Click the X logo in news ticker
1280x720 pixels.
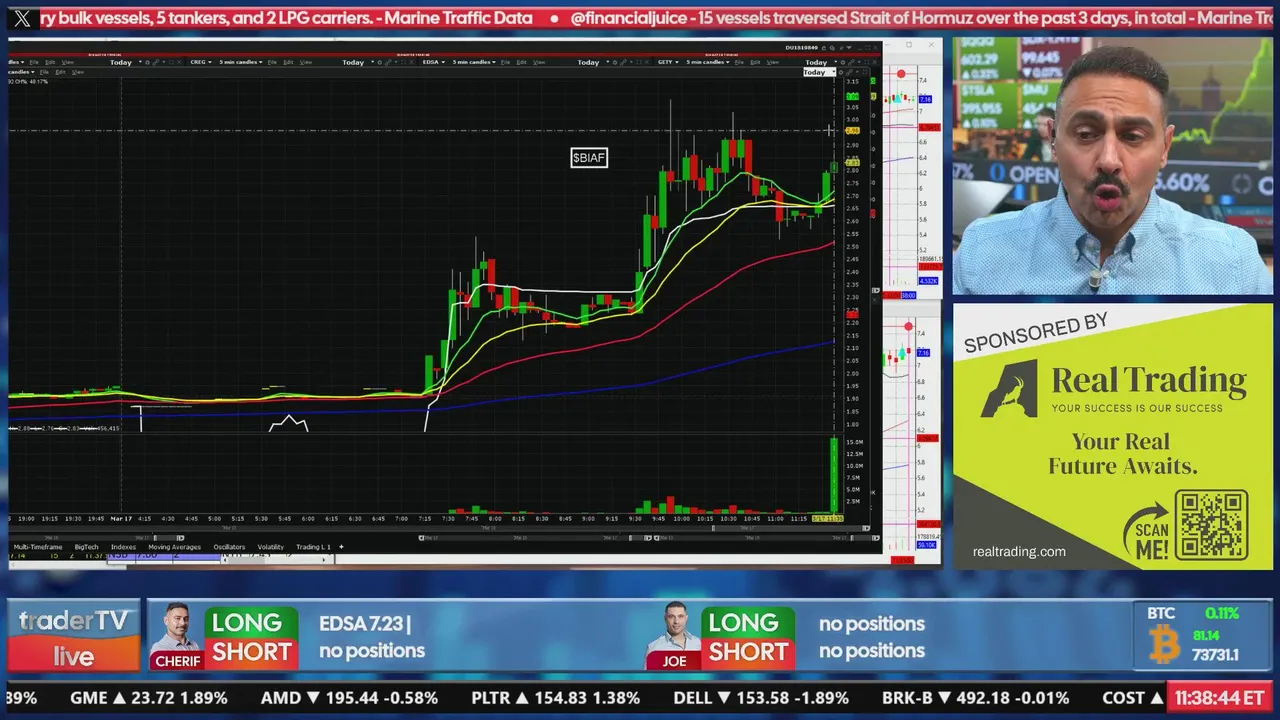pos(22,18)
